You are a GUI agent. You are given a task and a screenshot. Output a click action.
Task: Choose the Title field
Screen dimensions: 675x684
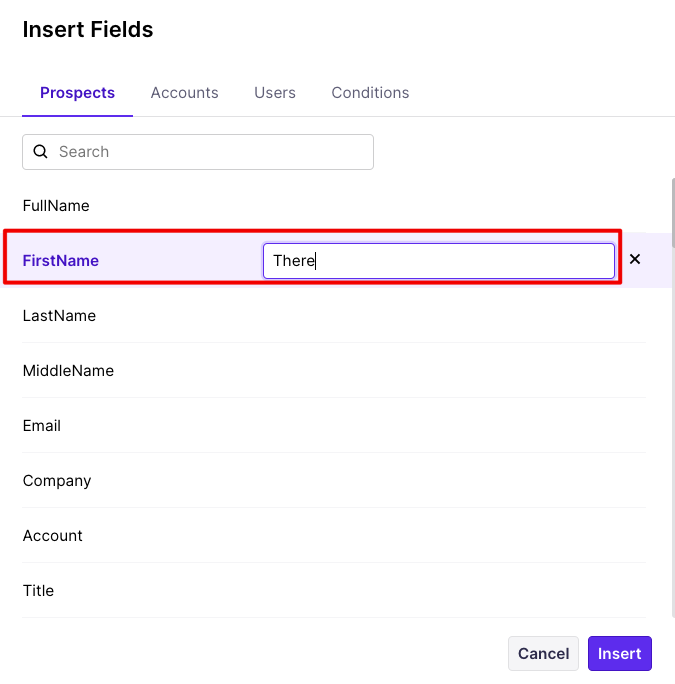[38, 591]
